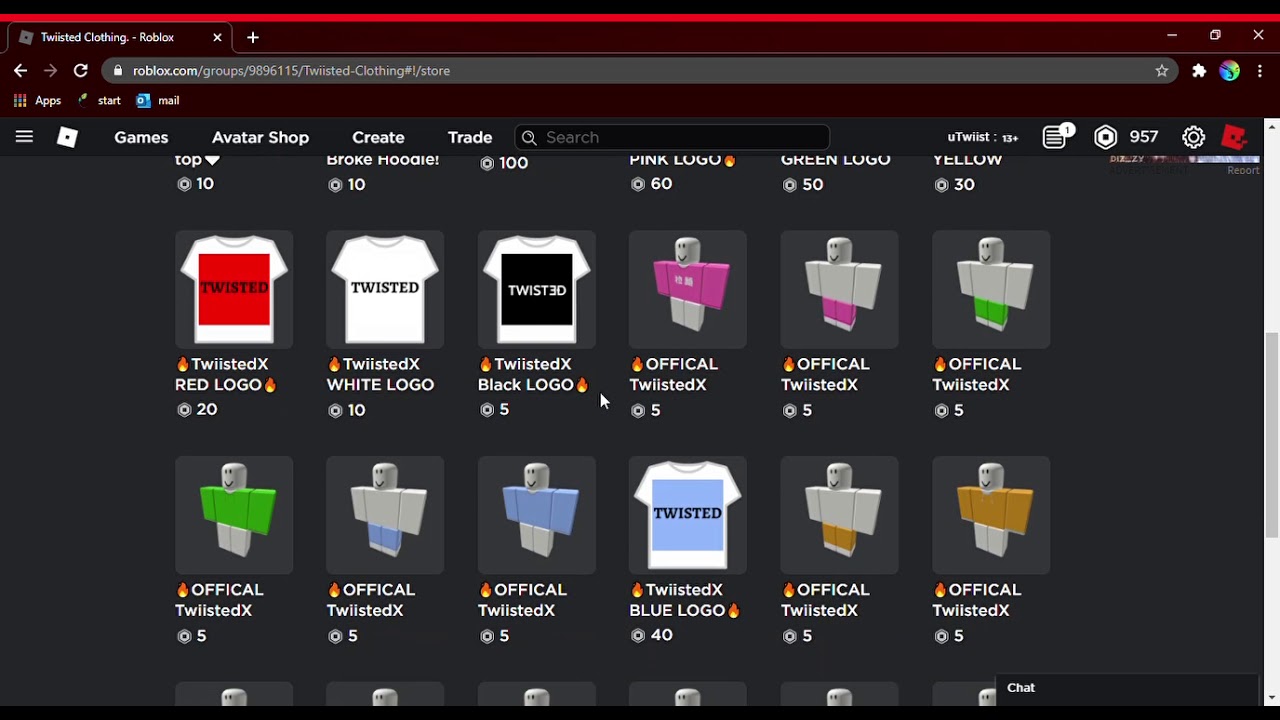Screen dimensions: 1280x720
Task: Click the price 60 under PINK LOGO
Action: click(661, 184)
